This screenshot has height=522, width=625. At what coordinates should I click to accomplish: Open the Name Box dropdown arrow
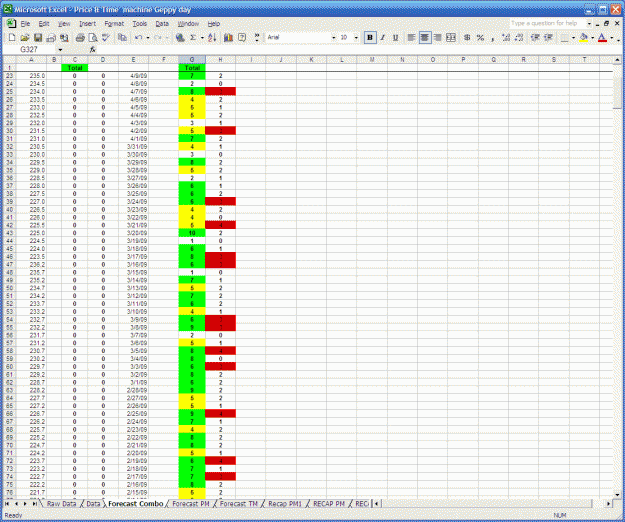click(60, 50)
